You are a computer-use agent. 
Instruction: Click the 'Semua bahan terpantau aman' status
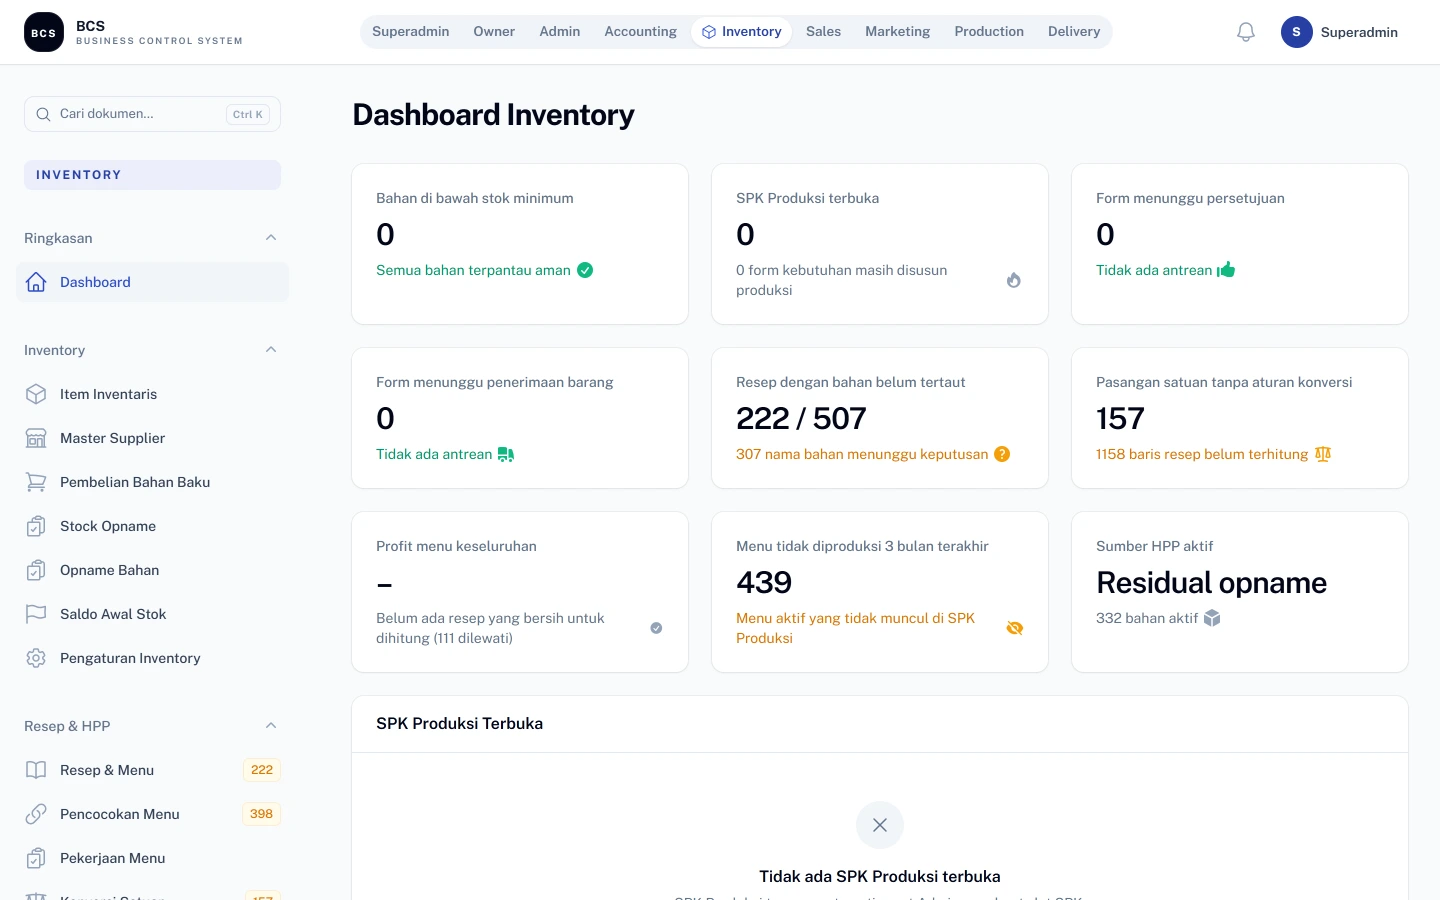click(x=473, y=270)
